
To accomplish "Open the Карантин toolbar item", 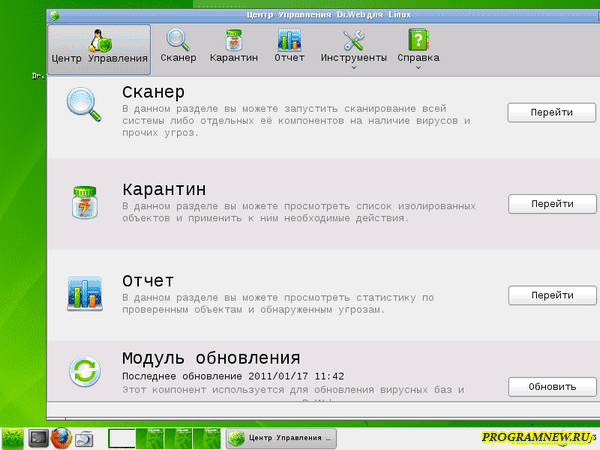I will 234,46.
